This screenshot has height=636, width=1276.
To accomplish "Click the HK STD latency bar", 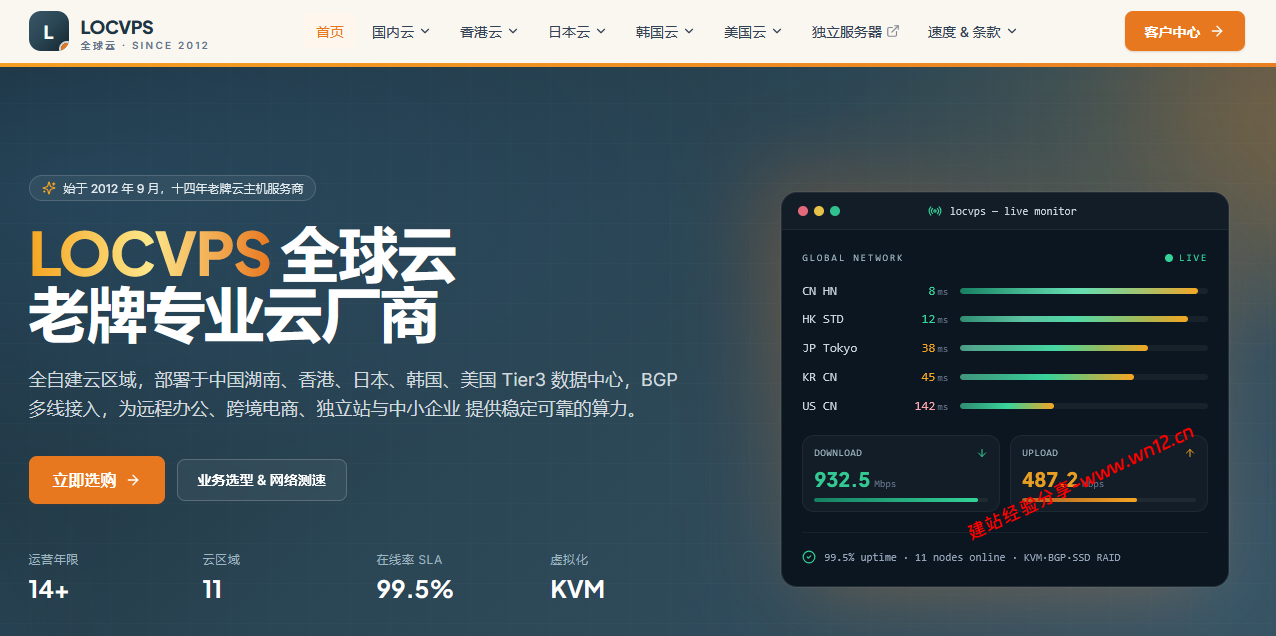I will click(x=1084, y=319).
